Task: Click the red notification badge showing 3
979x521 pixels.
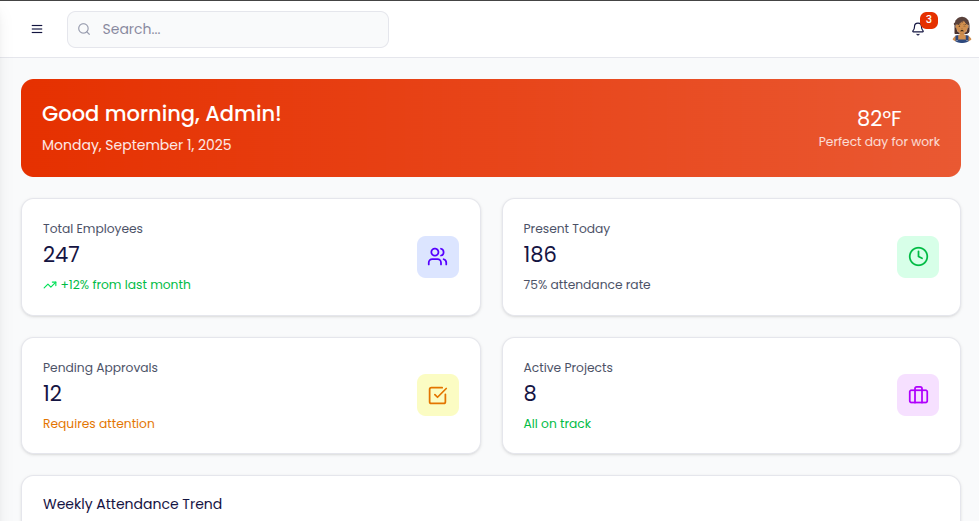Action: (x=929, y=20)
